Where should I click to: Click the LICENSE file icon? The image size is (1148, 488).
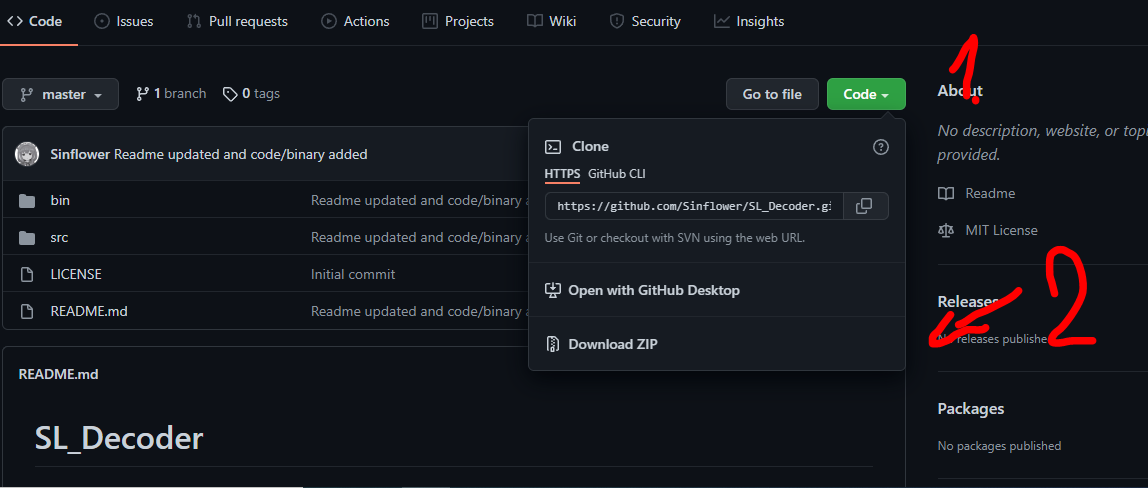coord(27,275)
